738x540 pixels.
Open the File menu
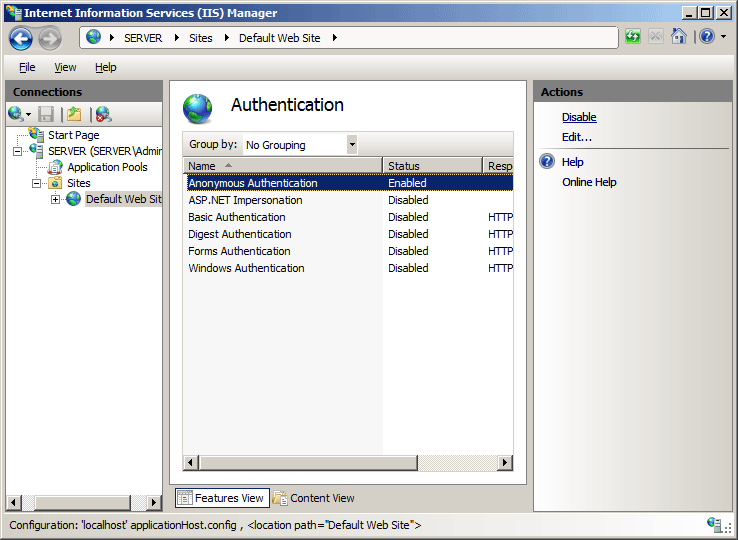coord(27,67)
